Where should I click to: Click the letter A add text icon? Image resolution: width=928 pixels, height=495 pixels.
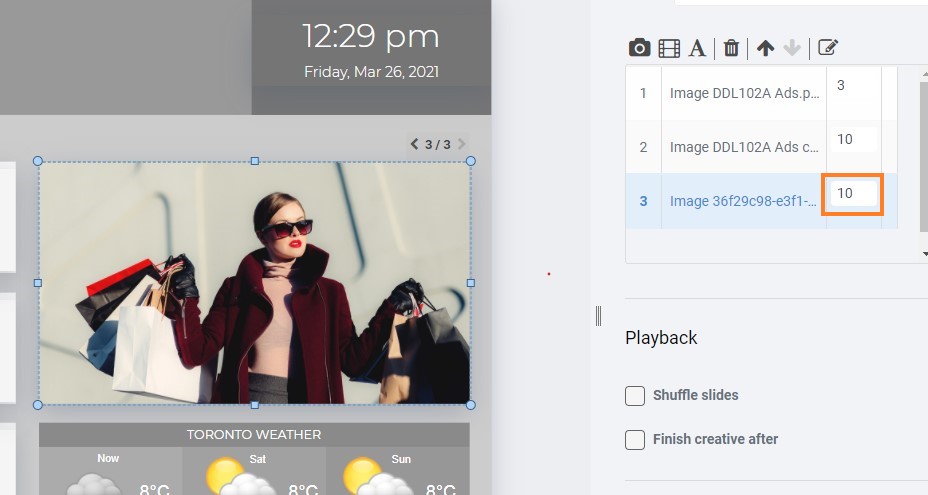point(697,48)
